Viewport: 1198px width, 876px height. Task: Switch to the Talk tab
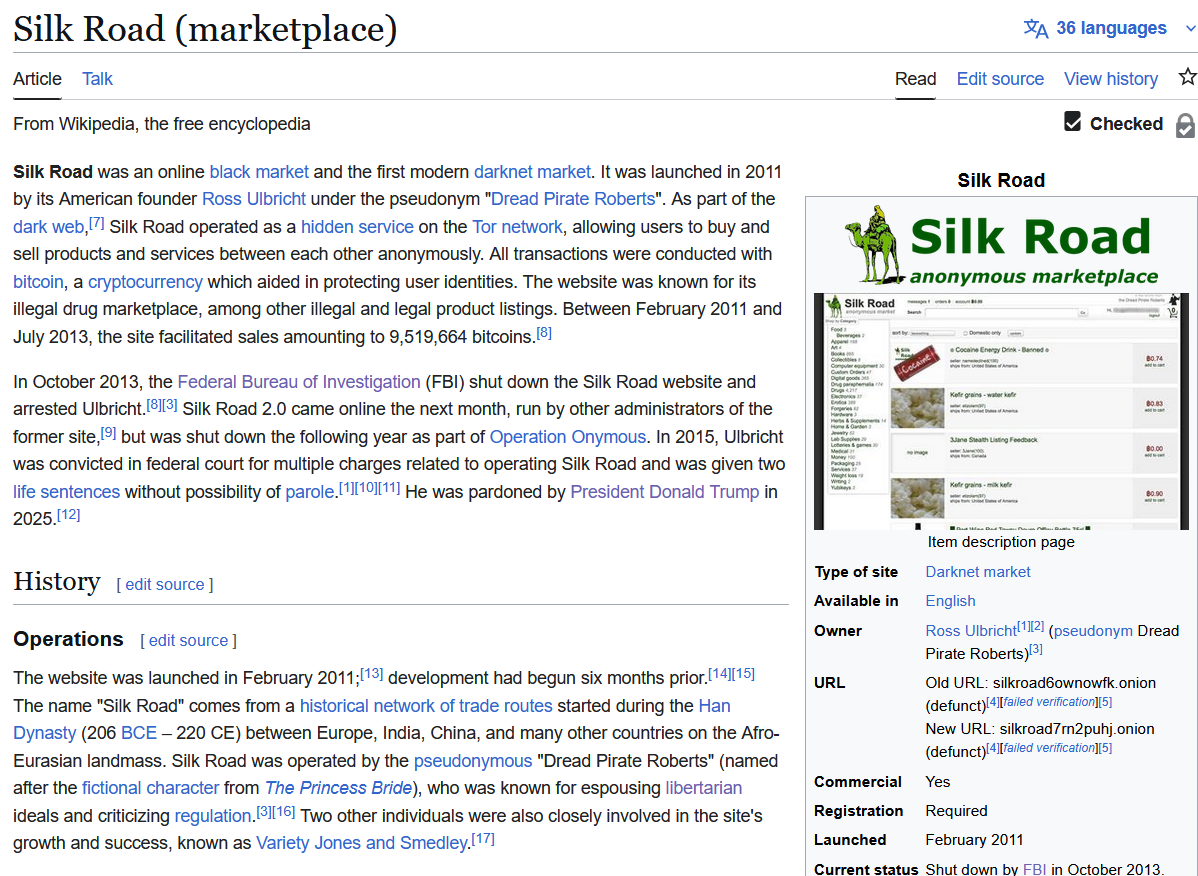click(x=97, y=79)
